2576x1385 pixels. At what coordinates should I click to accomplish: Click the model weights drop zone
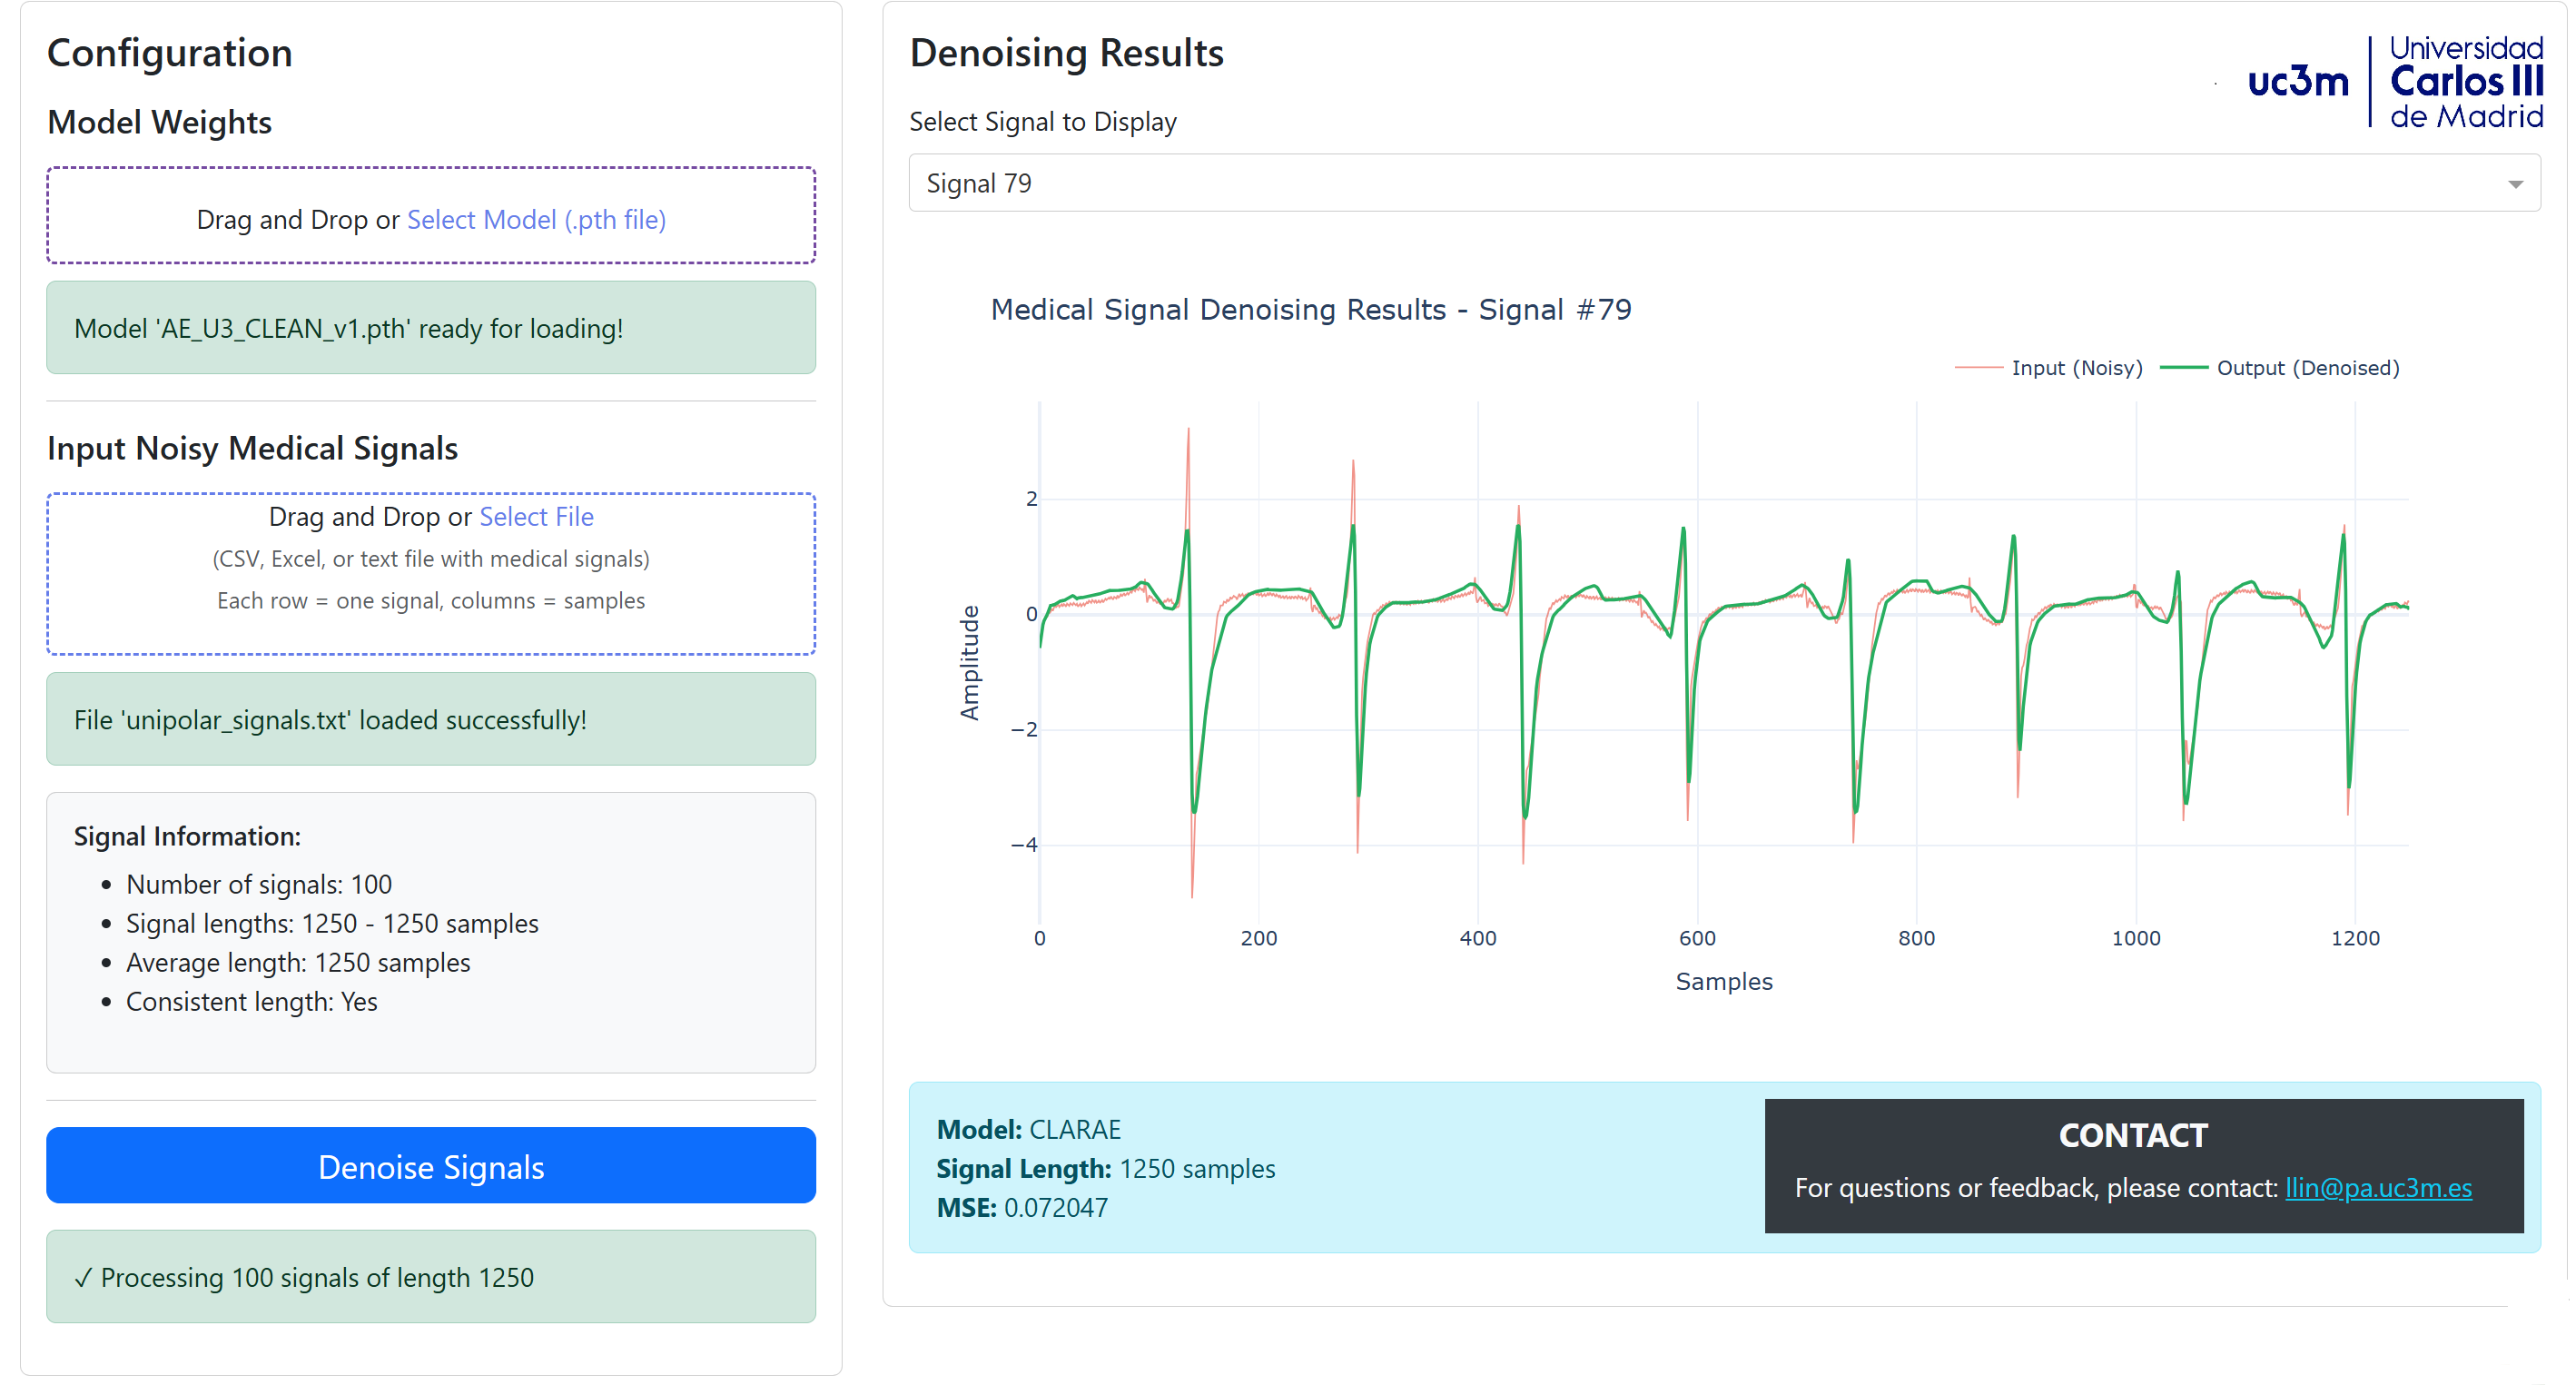click(x=431, y=244)
